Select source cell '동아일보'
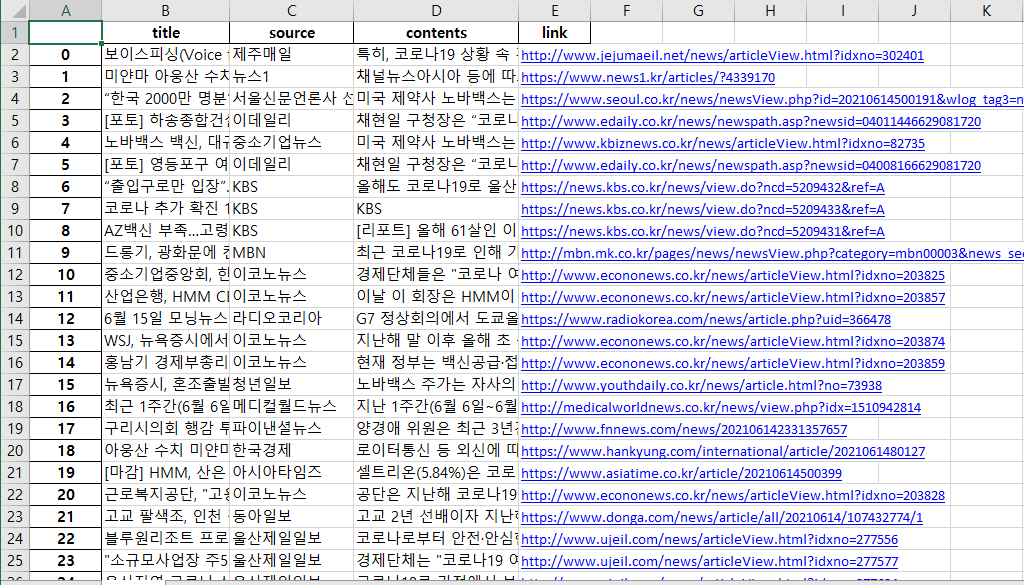The height and width of the screenshot is (585, 1024). click(x=291, y=516)
